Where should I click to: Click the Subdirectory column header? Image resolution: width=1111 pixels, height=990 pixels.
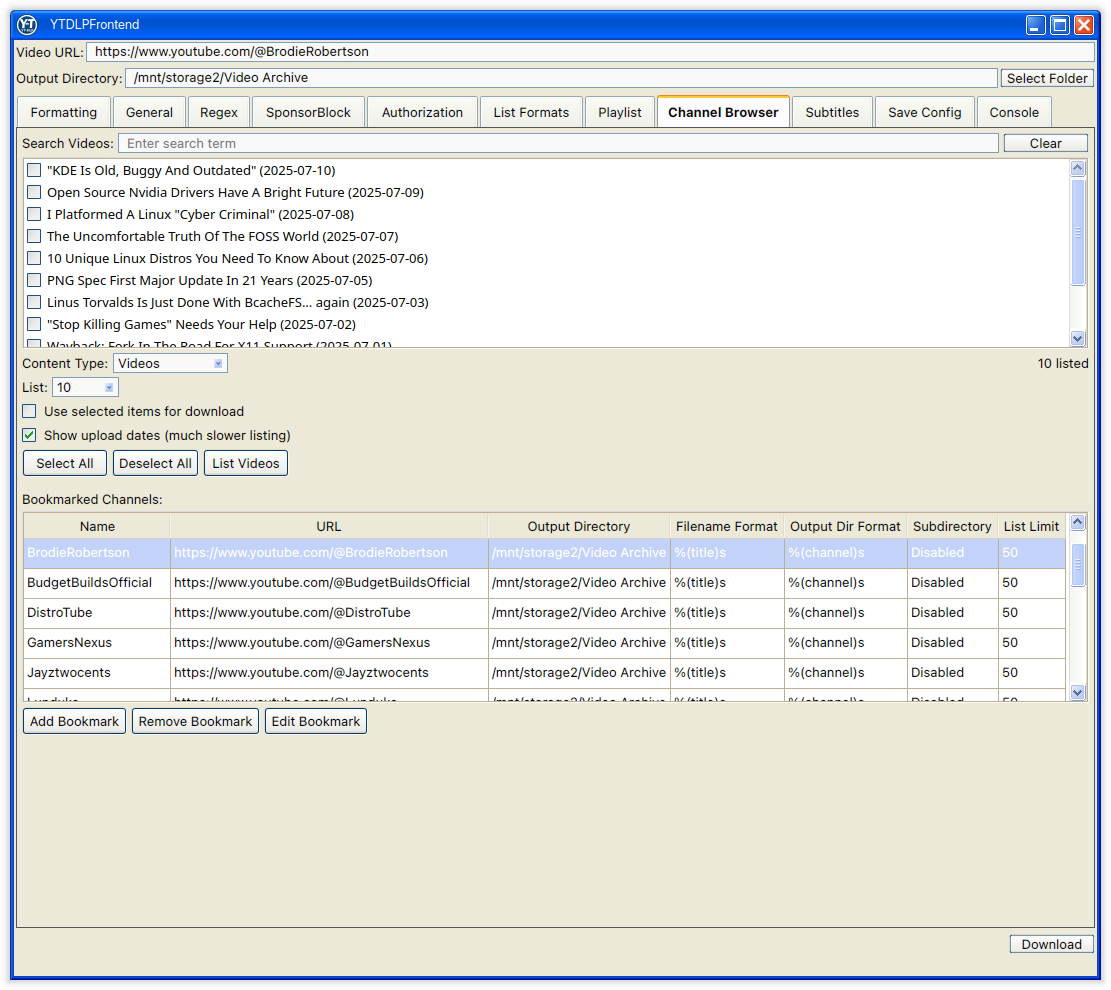click(x=952, y=527)
